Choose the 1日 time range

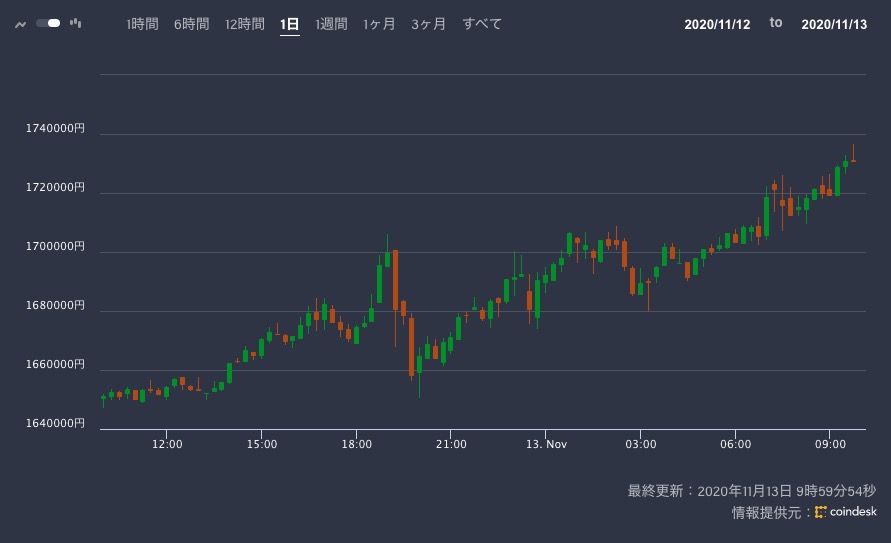(290, 24)
